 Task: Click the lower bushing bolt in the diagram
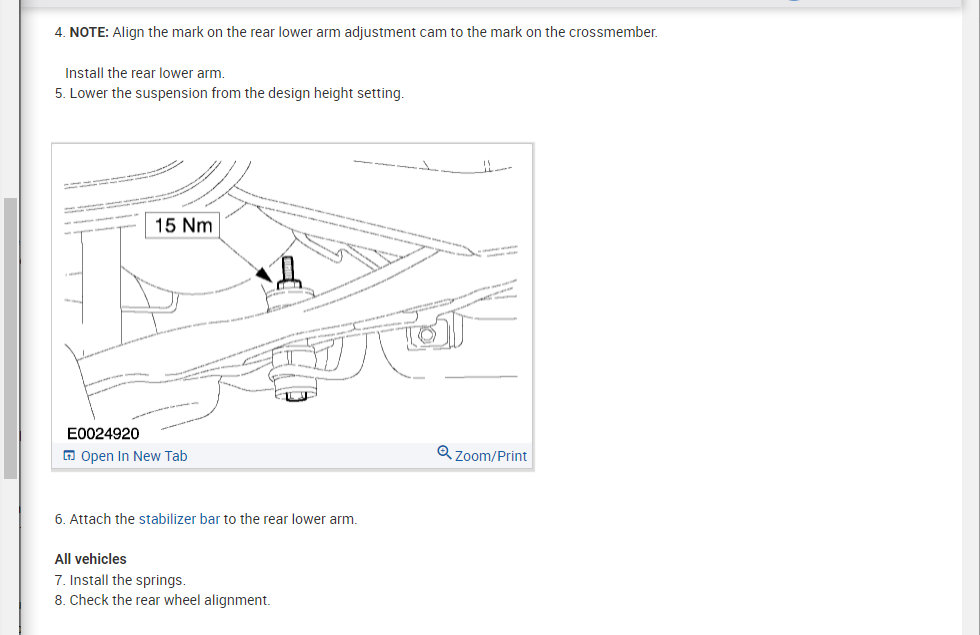(296, 394)
